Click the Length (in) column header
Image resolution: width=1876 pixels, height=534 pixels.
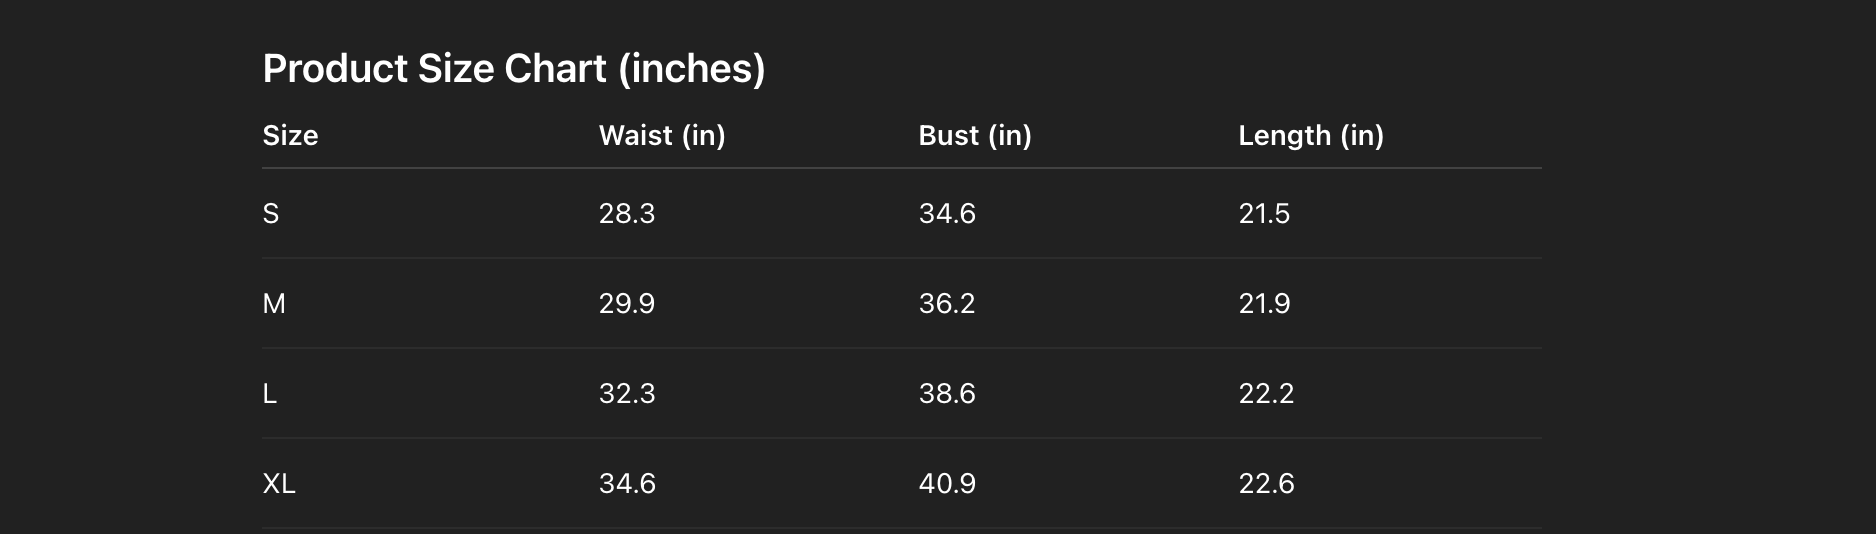pos(1310,136)
